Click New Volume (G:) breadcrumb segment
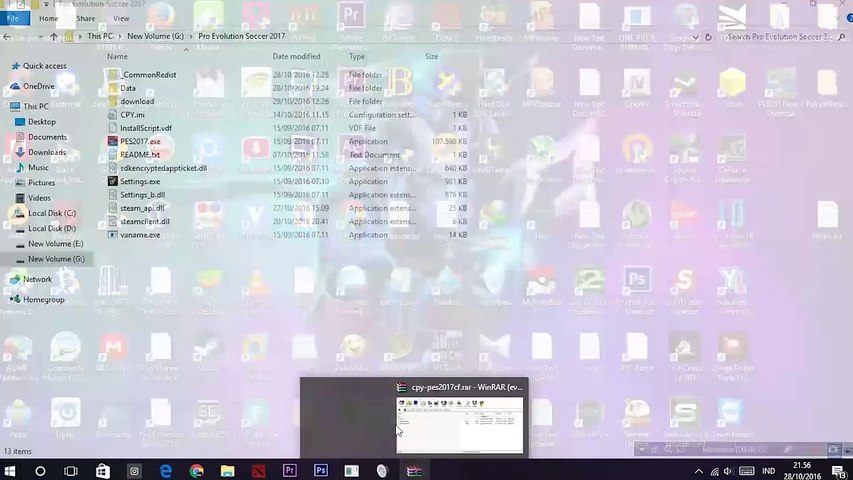 coord(155,36)
